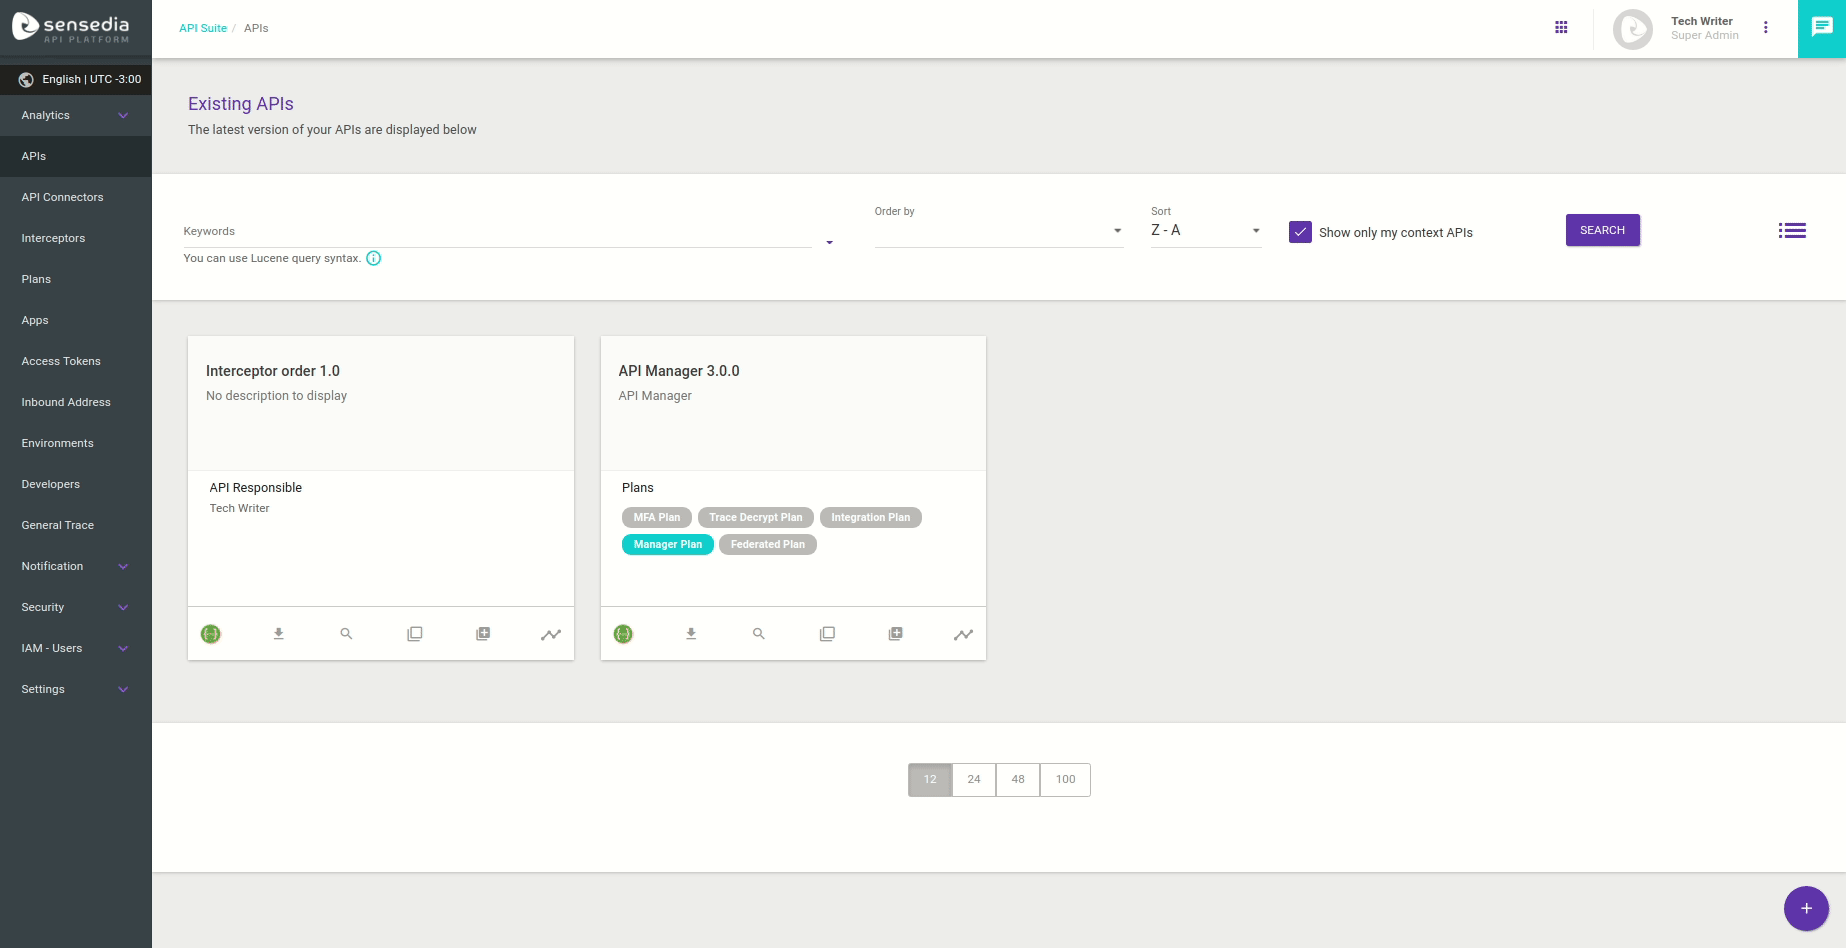Uncheck Show only my context APIs
The height and width of the screenshot is (948, 1846).
point(1300,232)
